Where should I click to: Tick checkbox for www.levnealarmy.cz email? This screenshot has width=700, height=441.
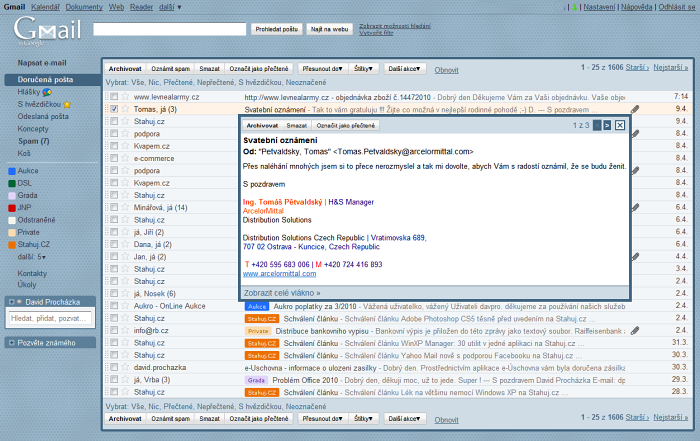pos(114,96)
